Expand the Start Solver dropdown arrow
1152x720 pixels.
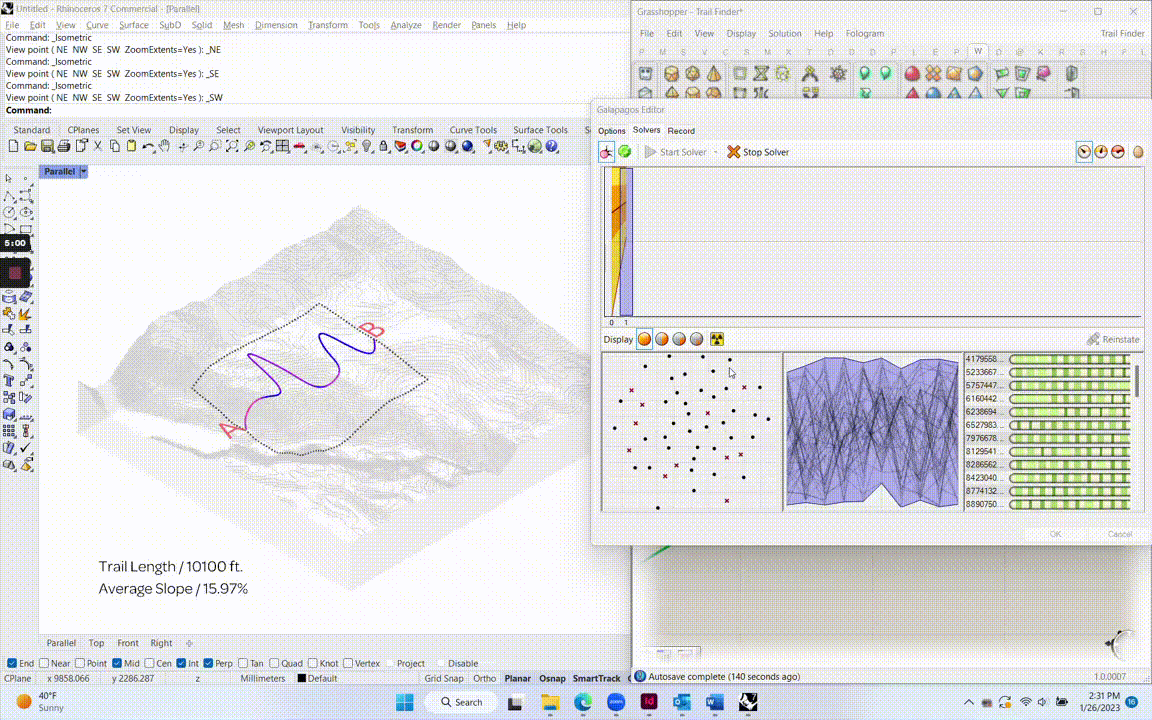[x=715, y=152]
